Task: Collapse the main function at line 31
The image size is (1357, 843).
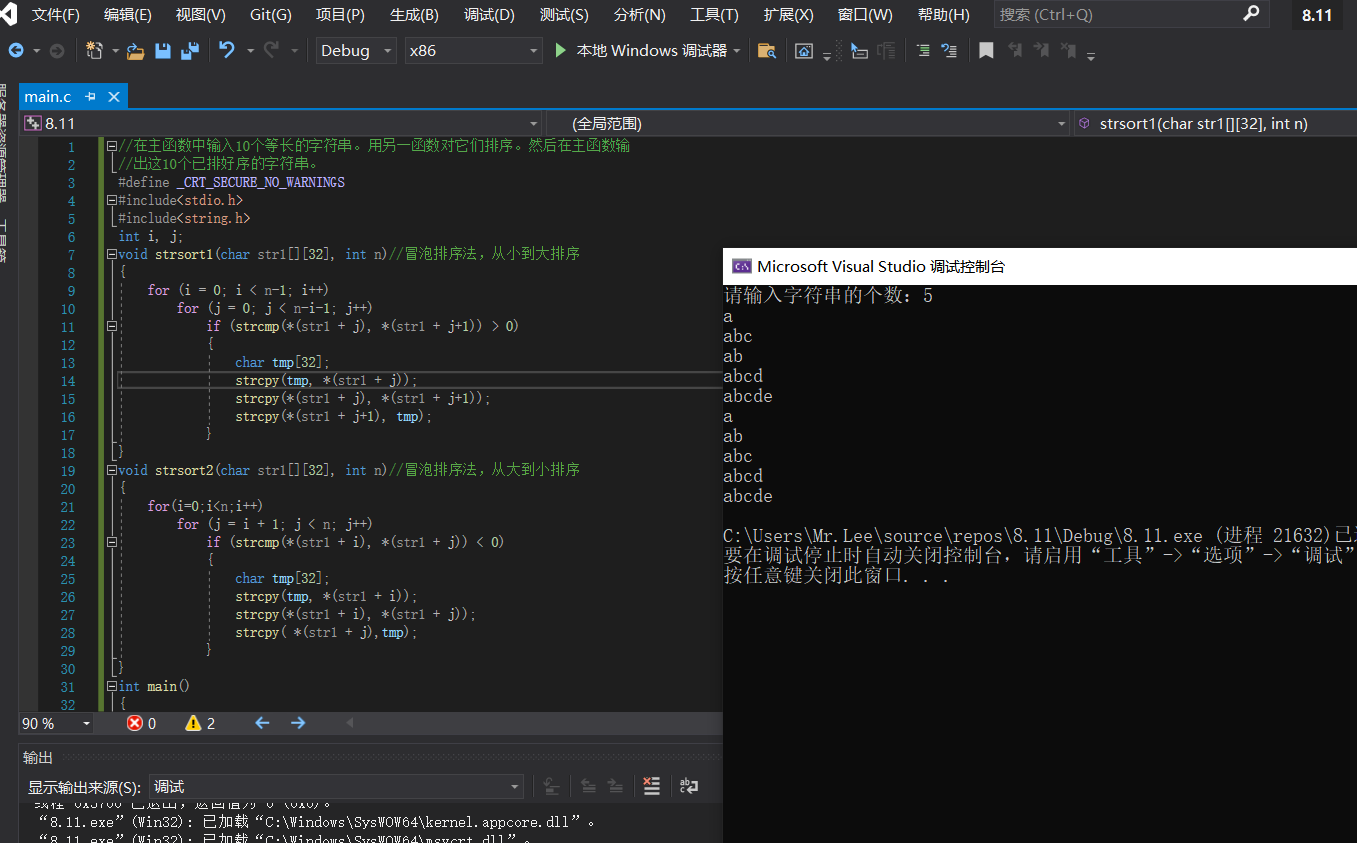Action: pos(112,686)
